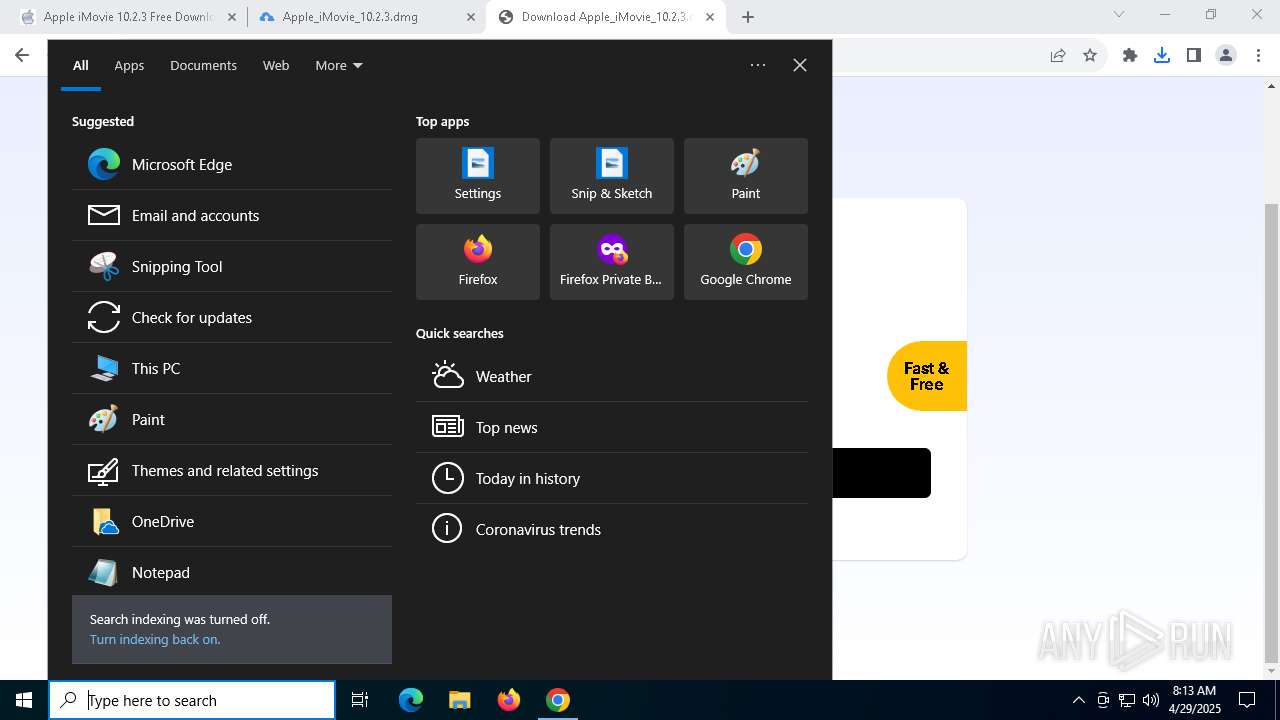Open Settings tile in Top apps
This screenshot has width=1280, height=720.
coord(478,176)
